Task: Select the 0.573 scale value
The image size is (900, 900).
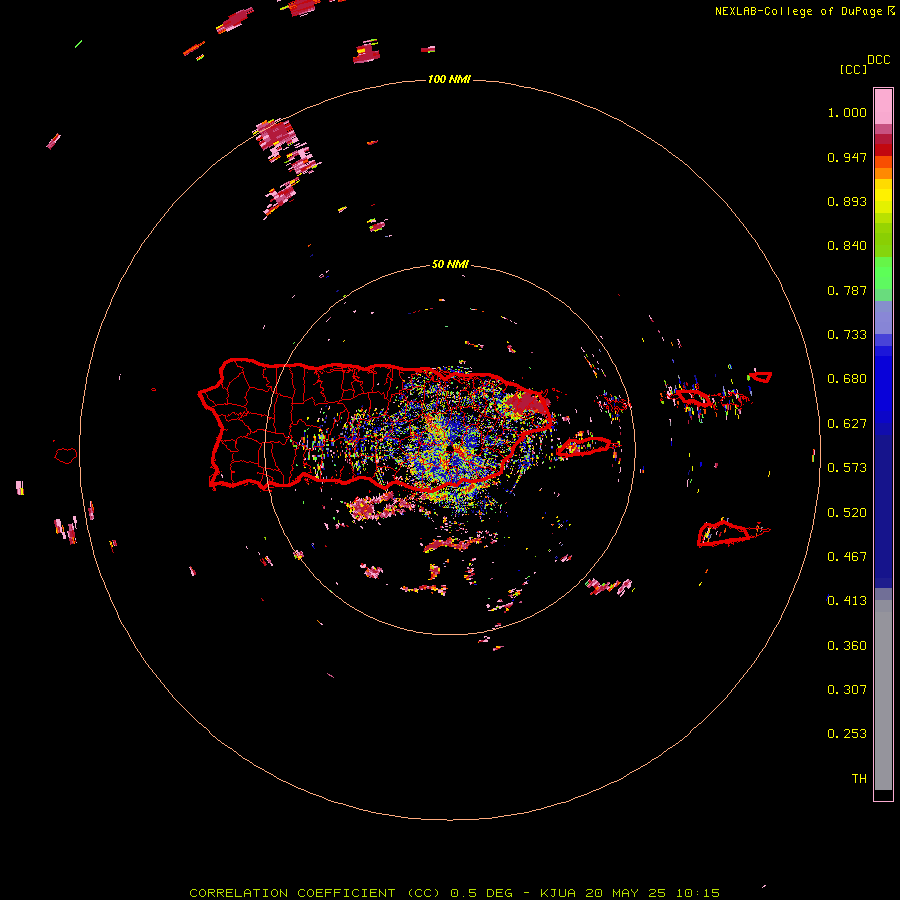Action: pos(847,468)
